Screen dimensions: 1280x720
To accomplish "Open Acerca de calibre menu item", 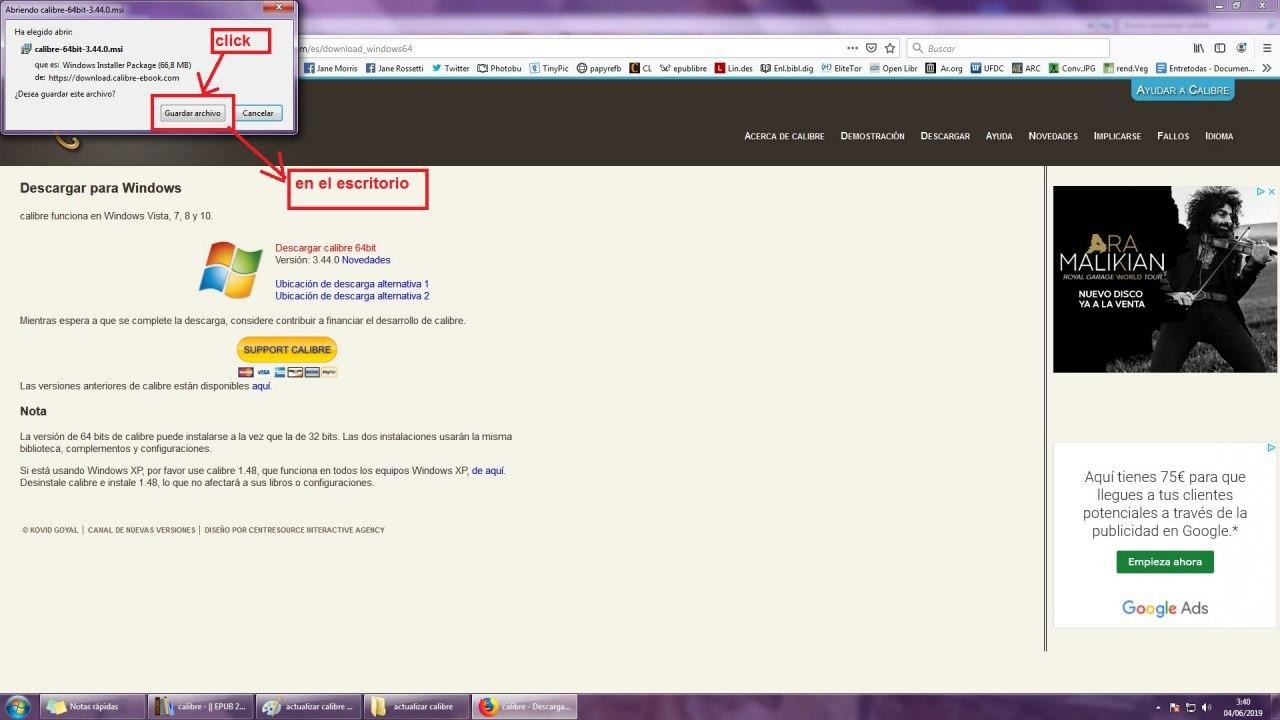I will [x=784, y=136].
